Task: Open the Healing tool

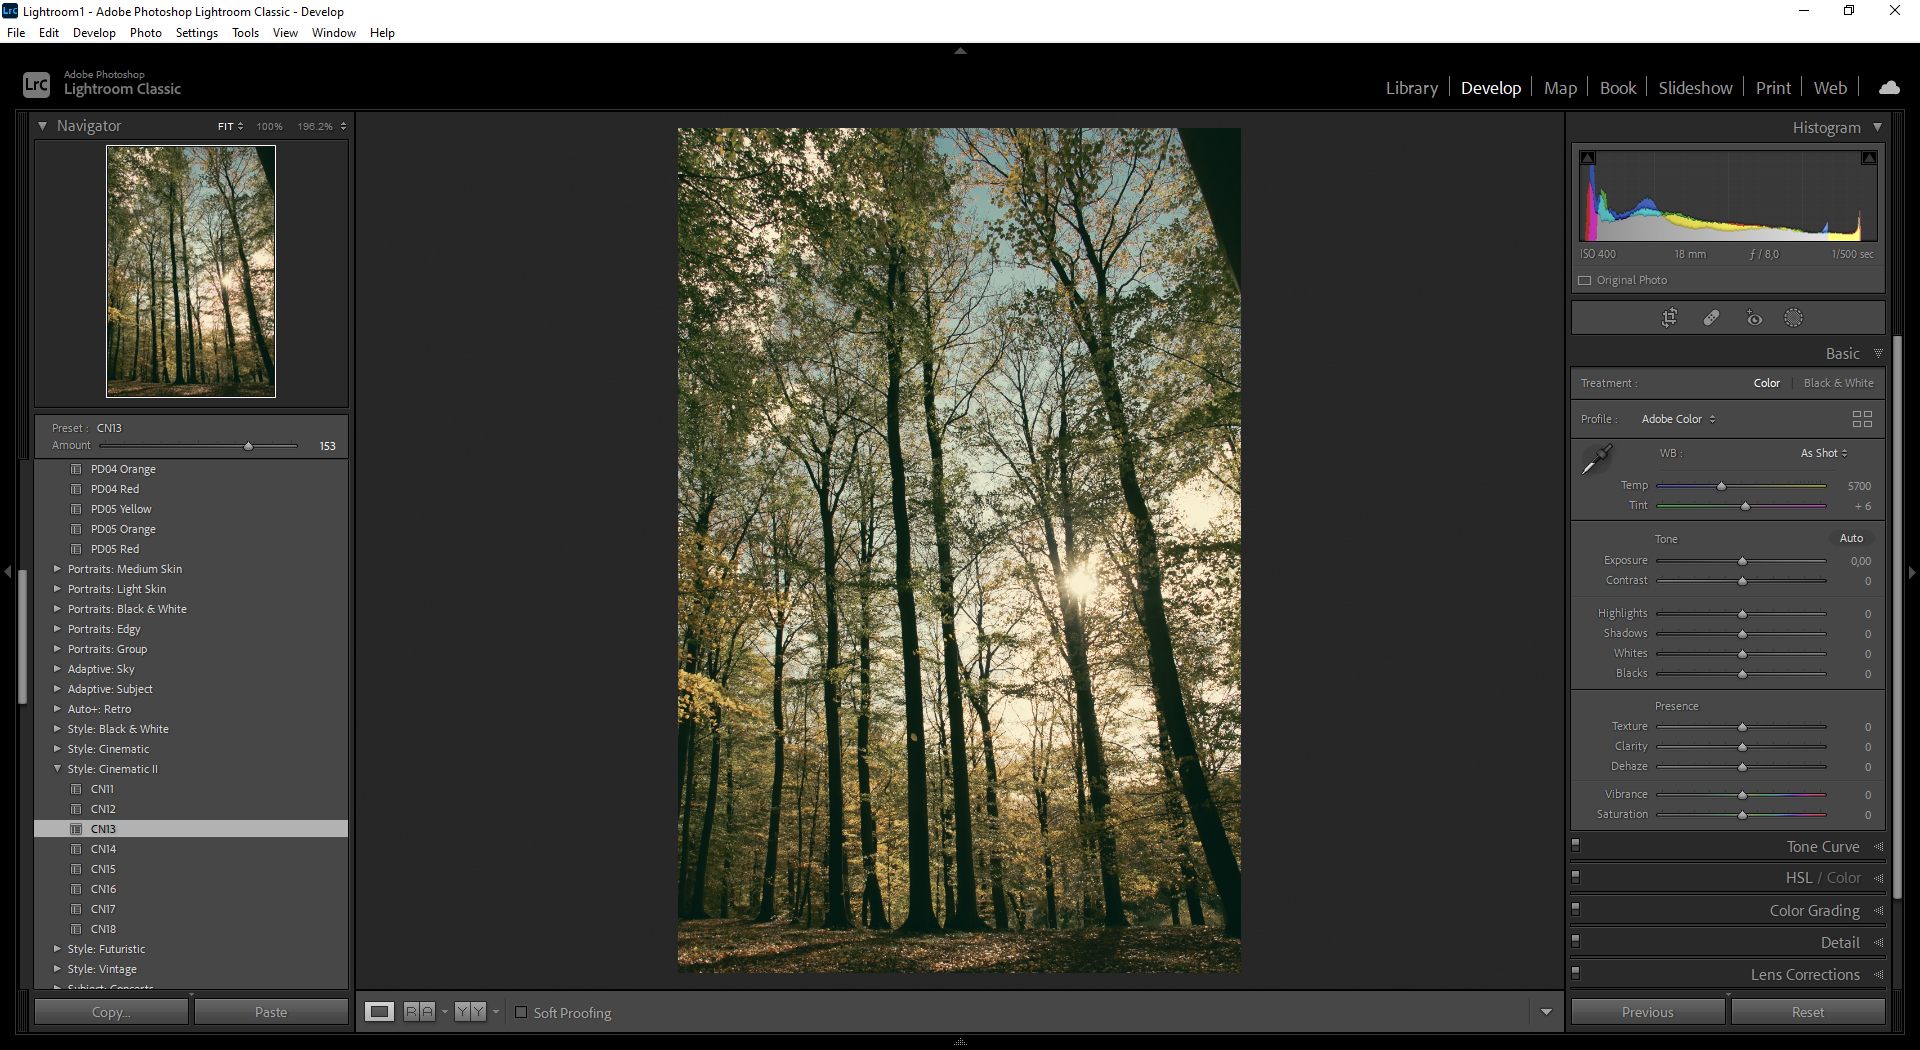Action: click(1712, 317)
